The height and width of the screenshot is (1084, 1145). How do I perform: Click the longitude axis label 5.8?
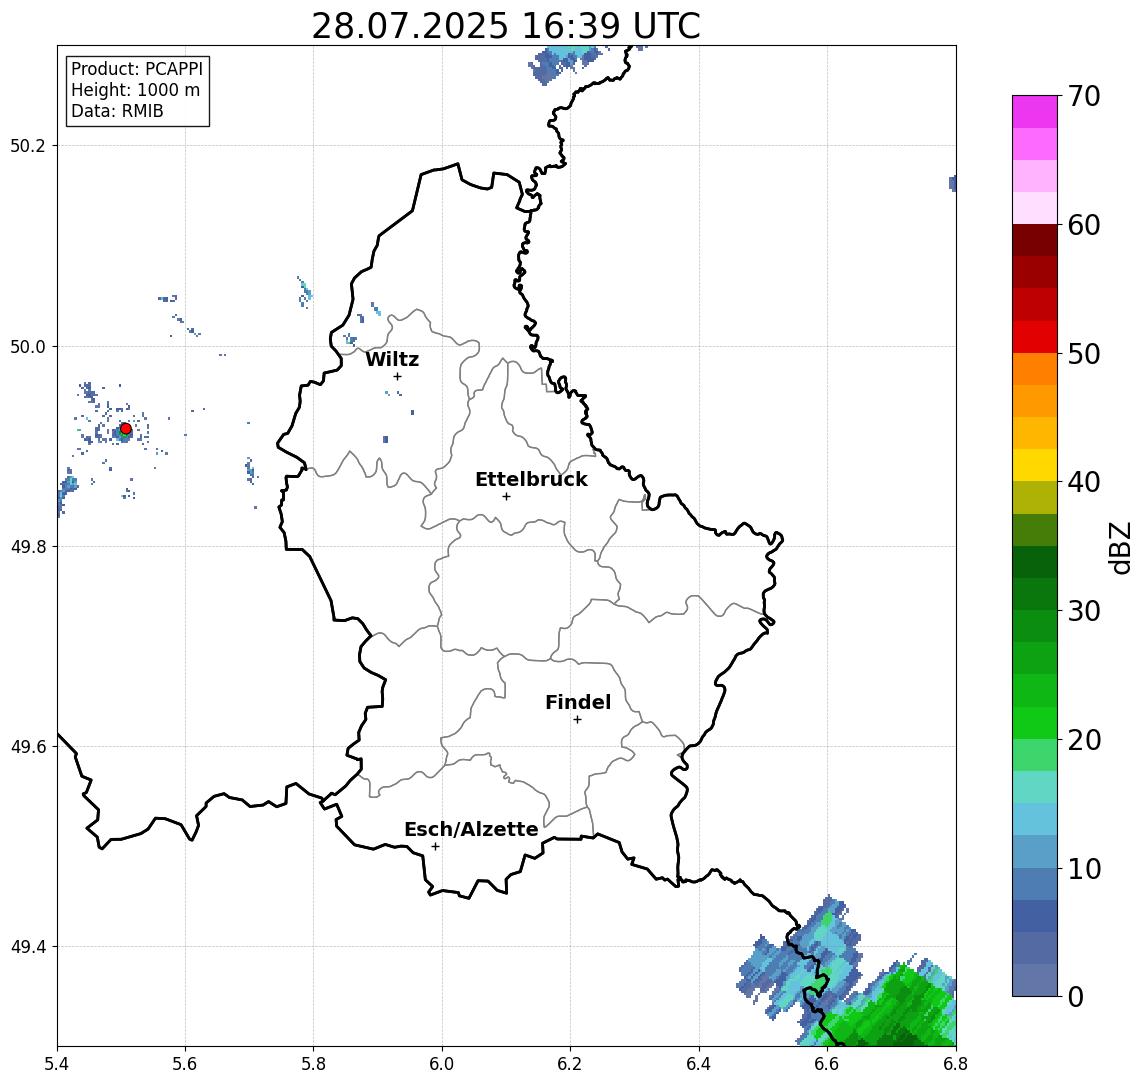tap(314, 1064)
